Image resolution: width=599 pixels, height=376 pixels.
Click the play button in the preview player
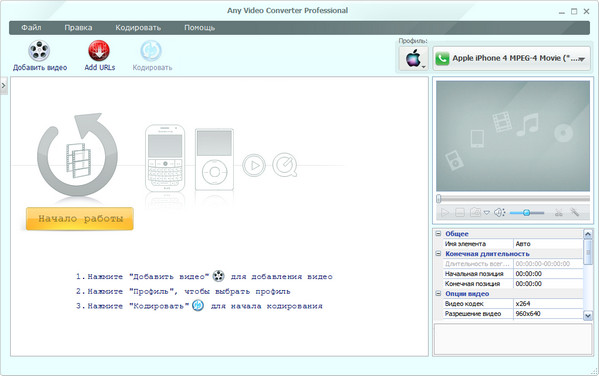[x=445, y=212]
